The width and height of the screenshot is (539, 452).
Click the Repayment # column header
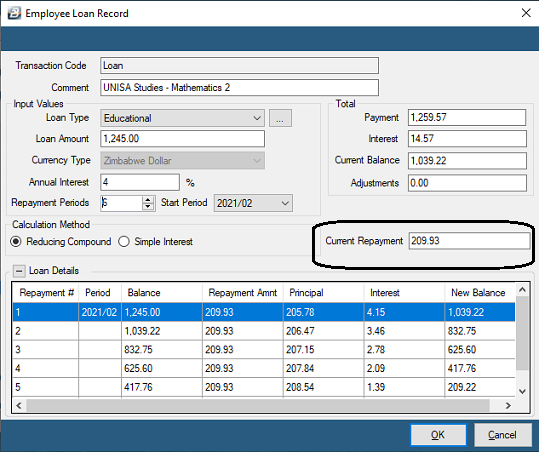tap(46, 293)
